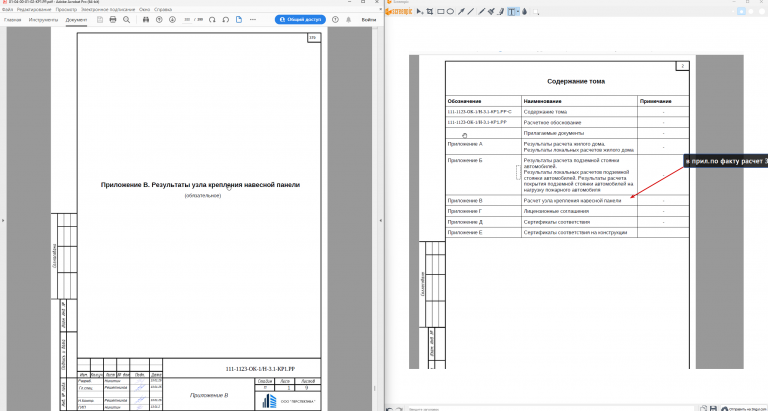
Task: Choose the smallest line thickness dot
Action: [x=733, y=12]
